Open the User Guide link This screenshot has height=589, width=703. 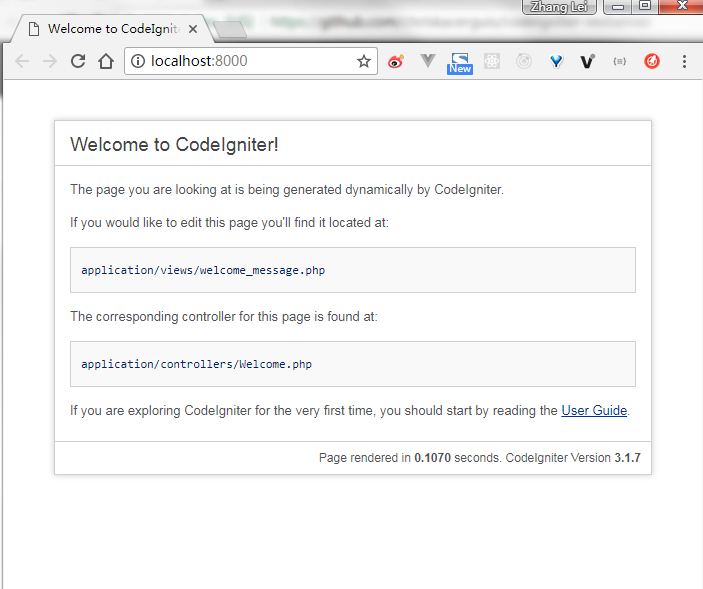(594, 410)
